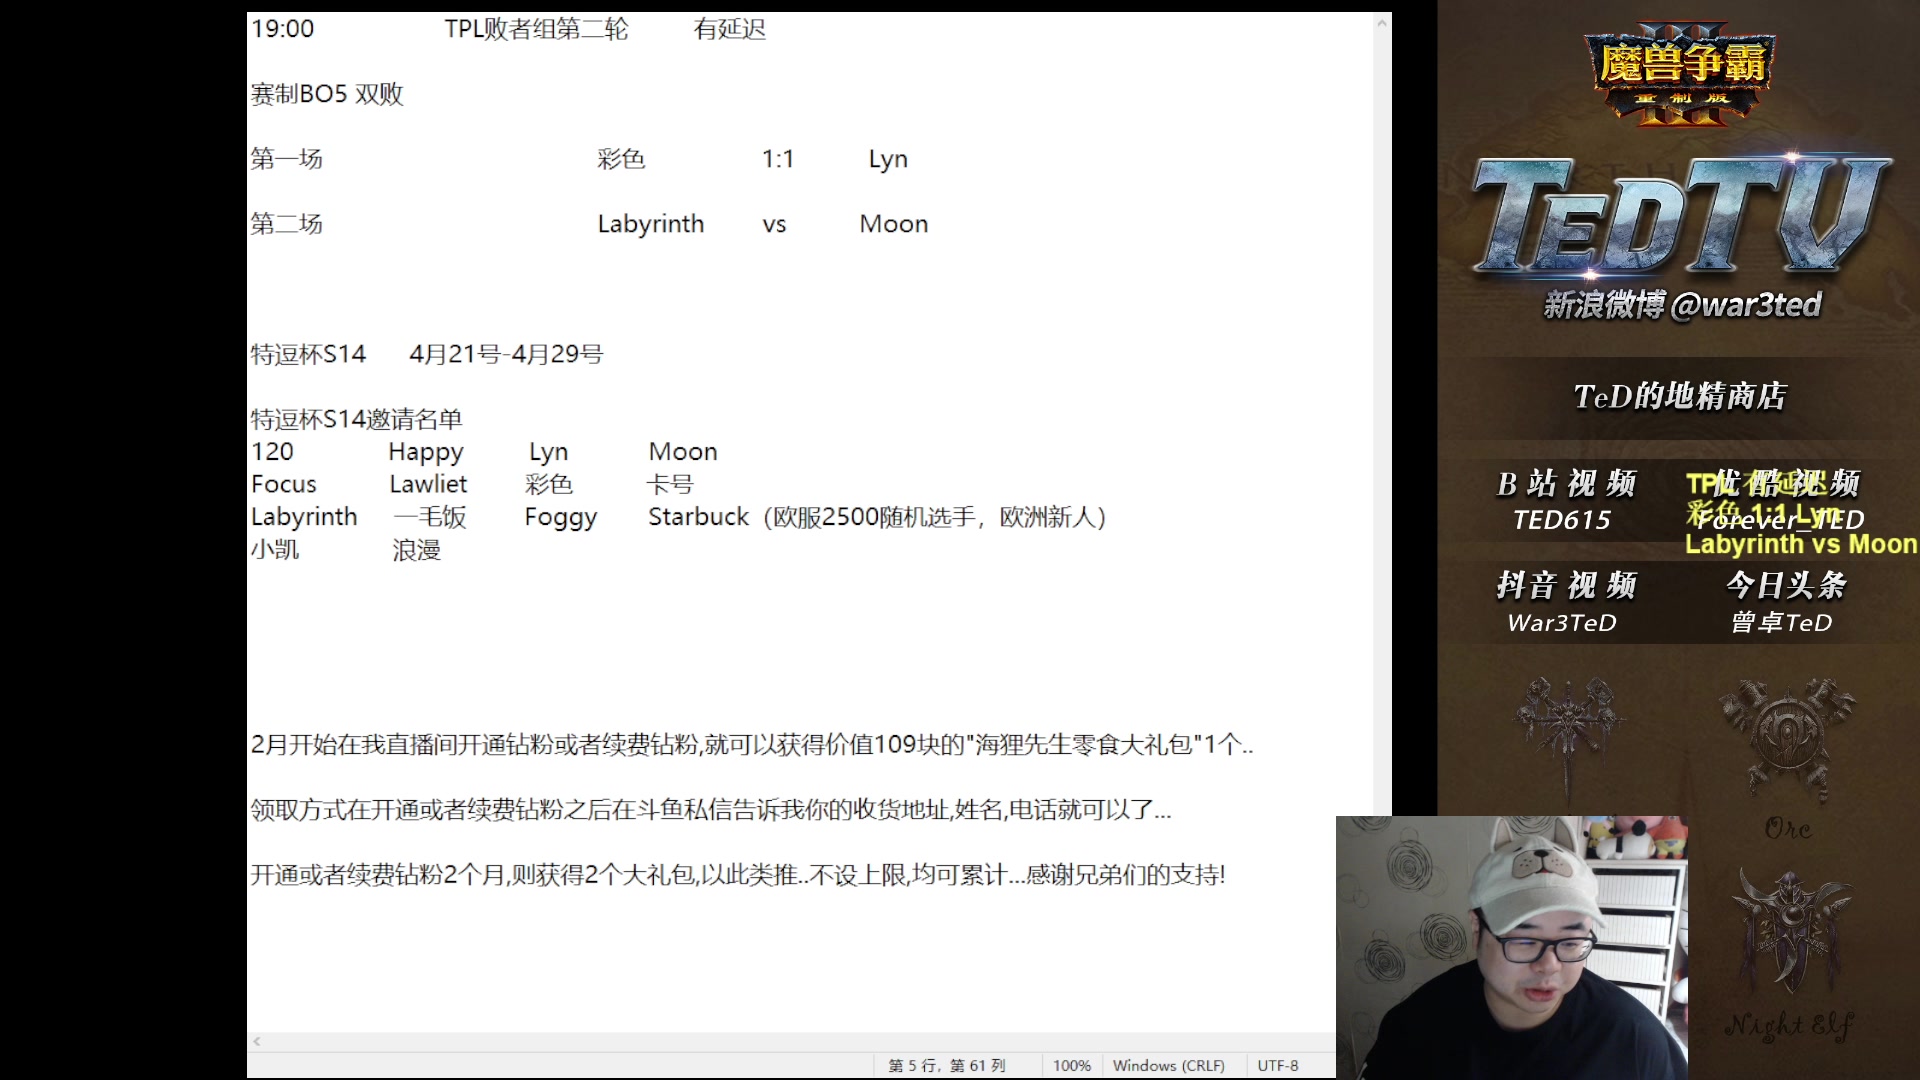Click the Windows (CRLF) line-ending indicator
This screenshot has height=1080, width=1920.
pos(1170,1066)
